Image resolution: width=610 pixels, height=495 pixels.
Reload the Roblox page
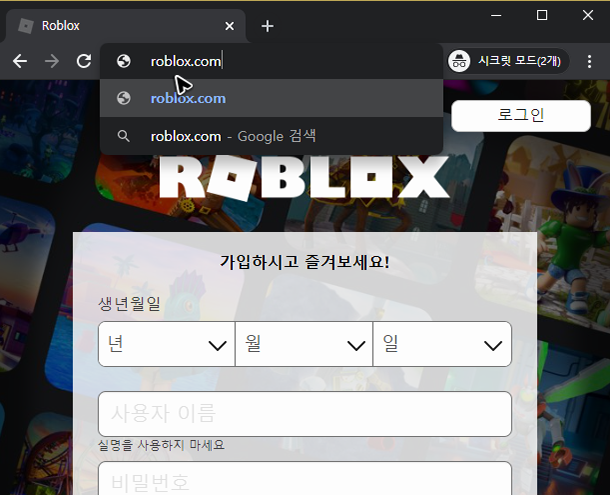[x=84, y=61]
